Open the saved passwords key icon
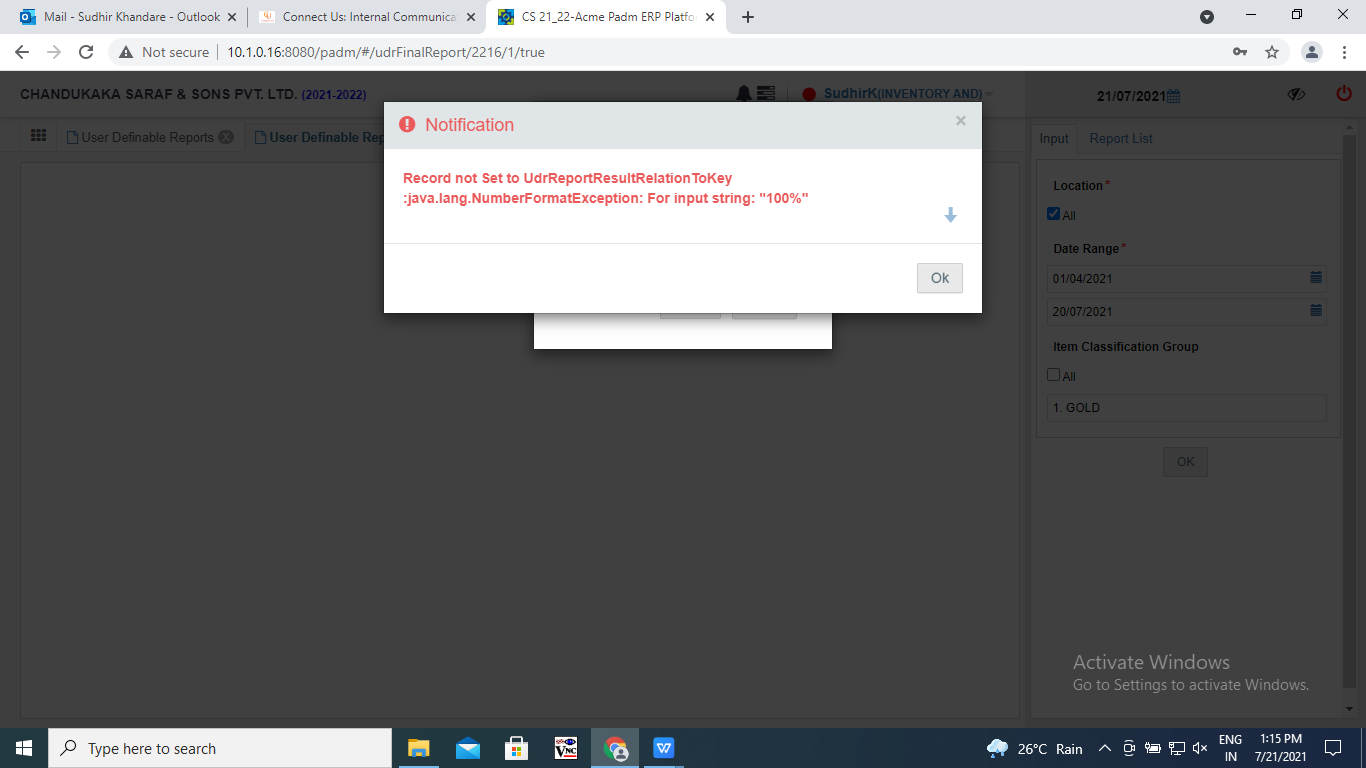The image size is (1366, 768). click(x=1240, y=52)
